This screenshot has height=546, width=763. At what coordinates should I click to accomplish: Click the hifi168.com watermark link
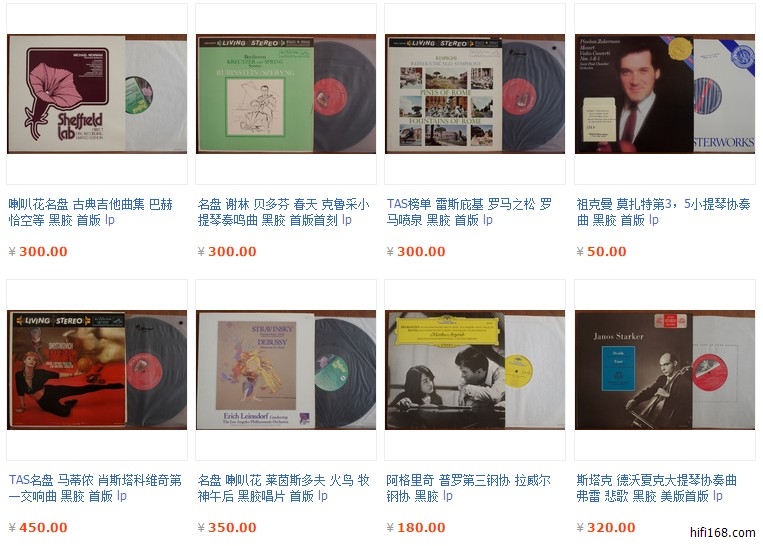tap(723, 532)
